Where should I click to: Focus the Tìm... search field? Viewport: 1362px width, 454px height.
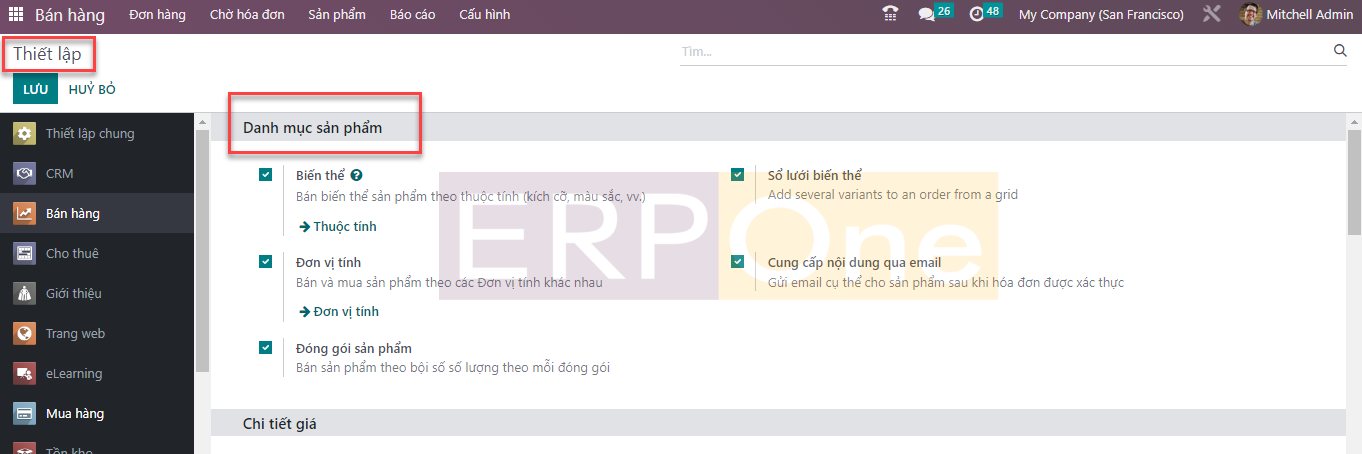1000,51
